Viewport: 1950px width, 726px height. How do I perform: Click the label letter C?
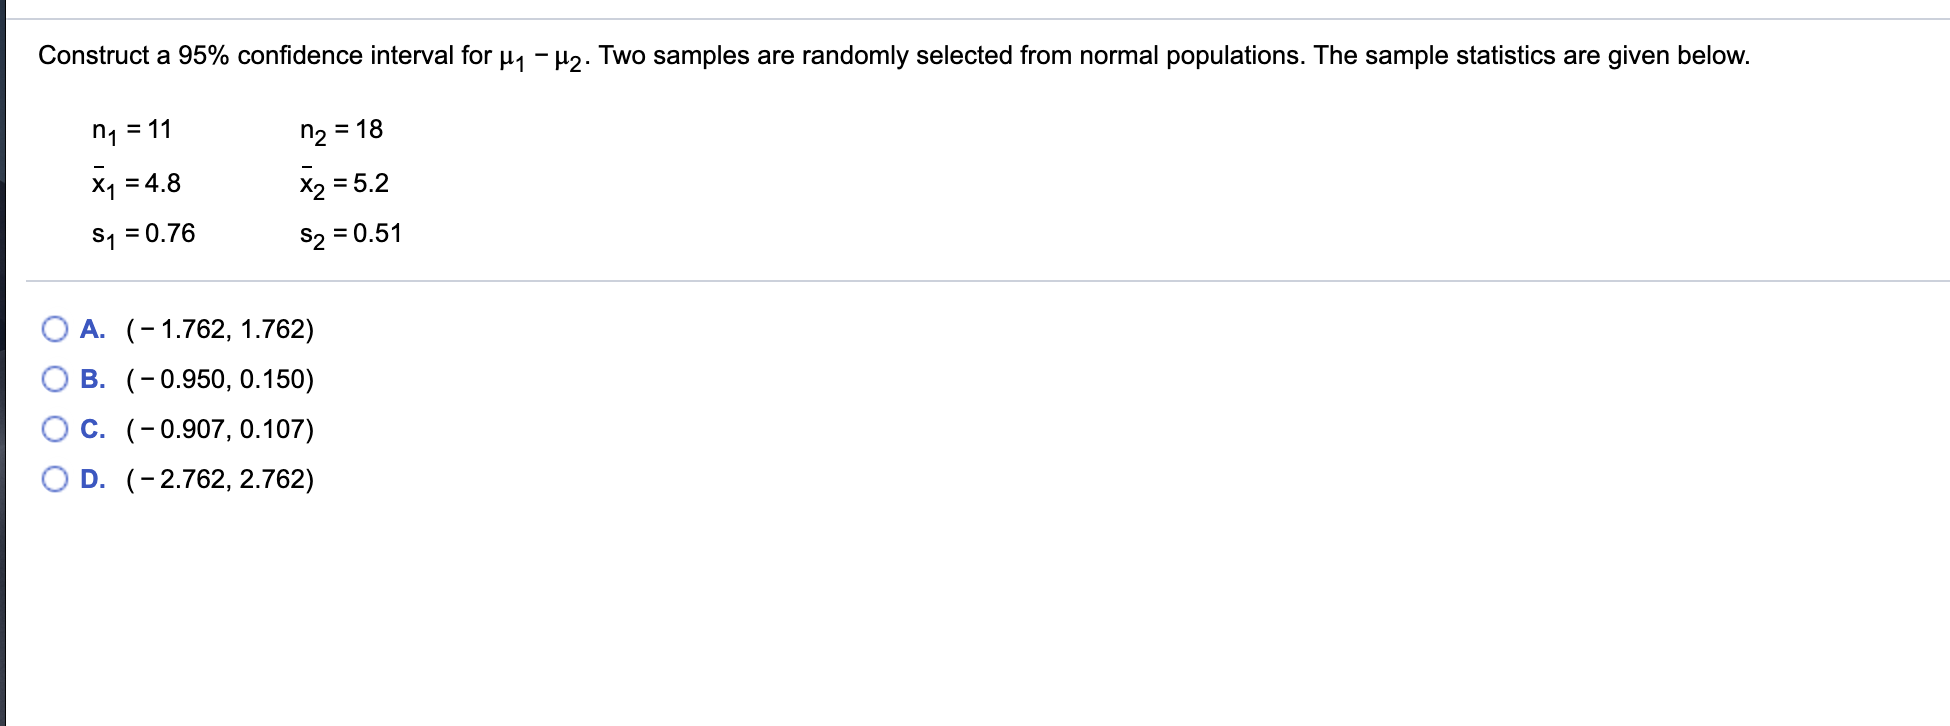click(93, 428)
